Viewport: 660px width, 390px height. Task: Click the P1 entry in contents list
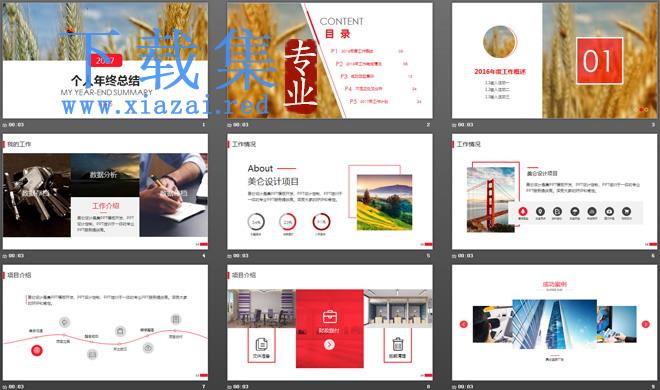(352, 51)
